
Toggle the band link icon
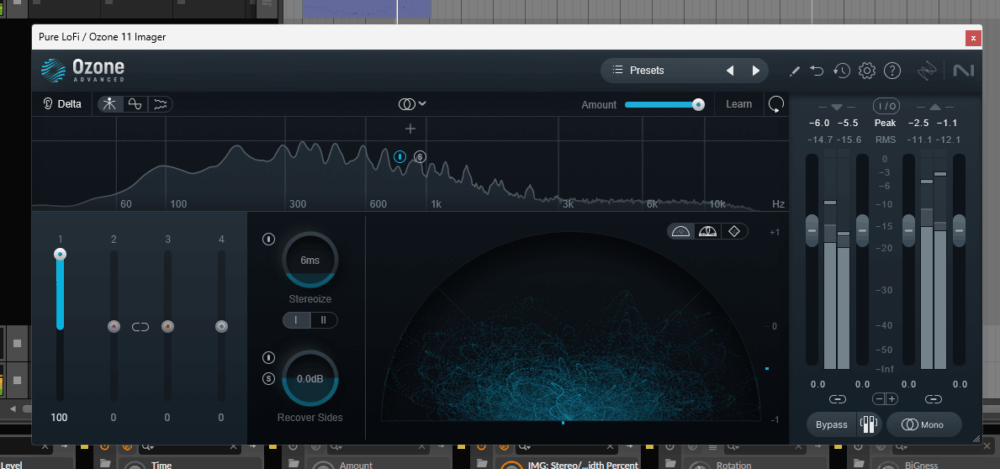[x=140, y=327]
